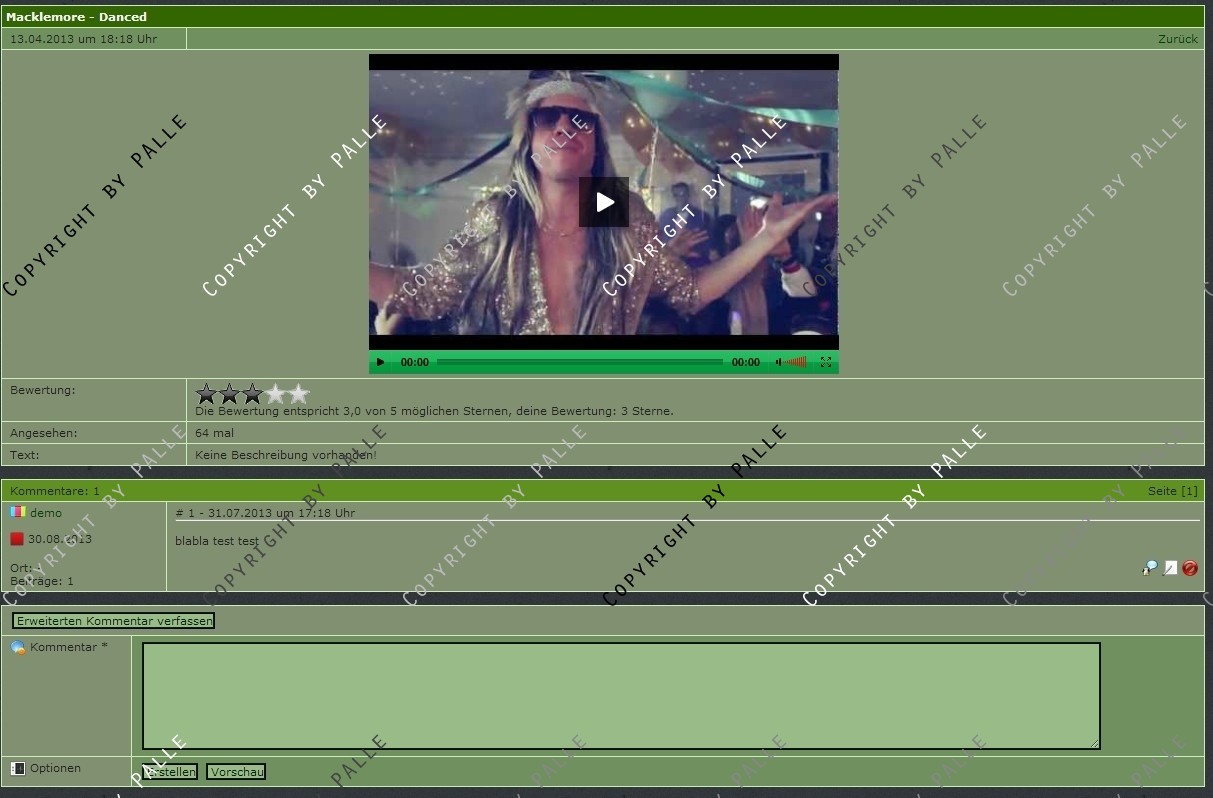Image resolution: width=1213 pixels, height=798 pixels.
Task: Select the fifth rating star
Action: (299, 394)
